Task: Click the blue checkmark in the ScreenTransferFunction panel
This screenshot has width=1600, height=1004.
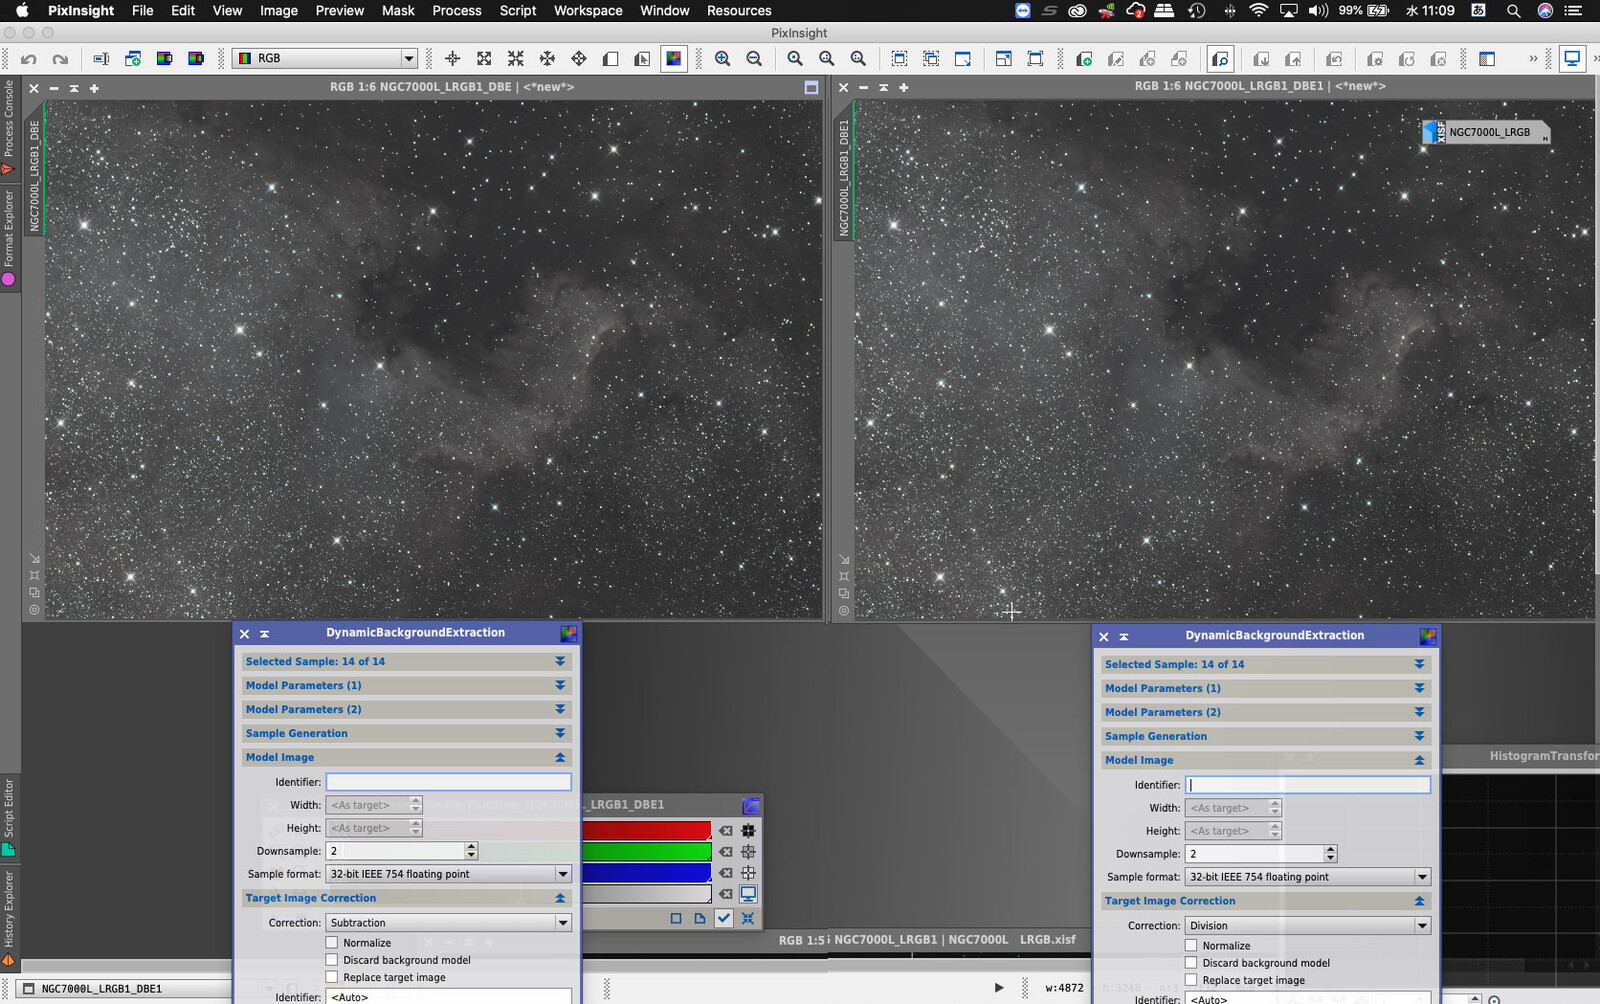Action: (x=723, y=918)
